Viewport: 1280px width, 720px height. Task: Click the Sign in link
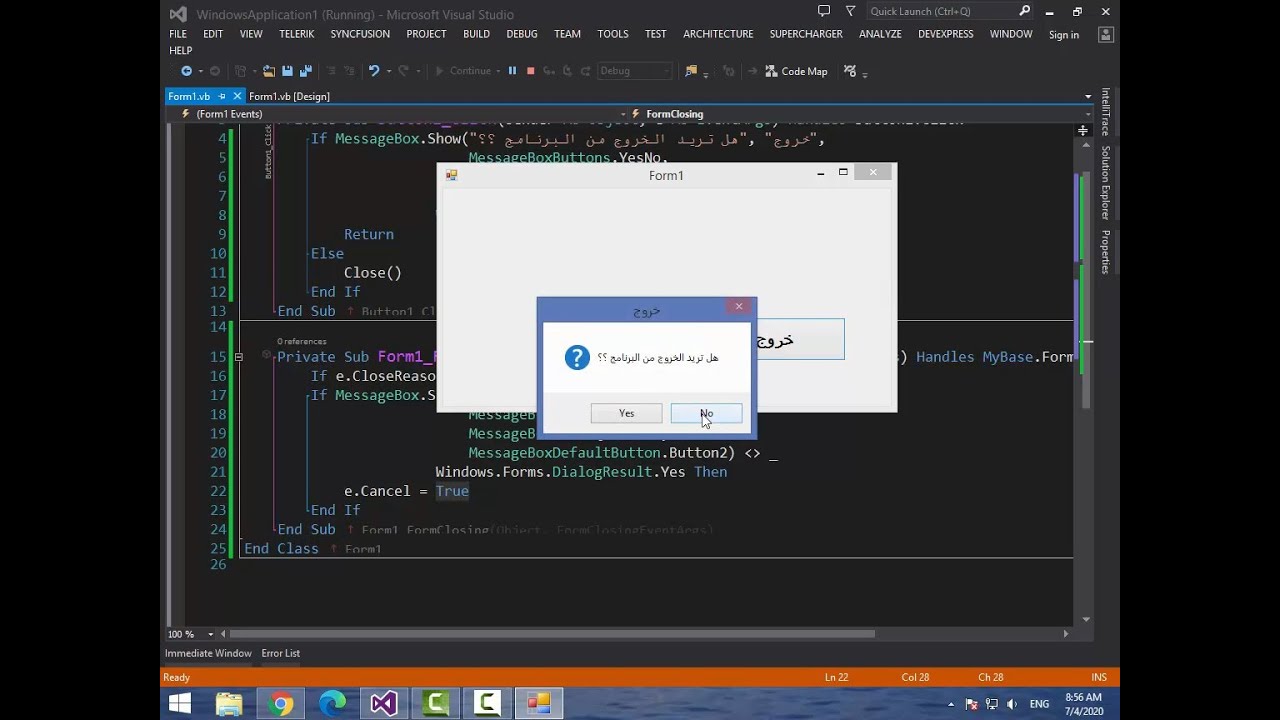[1064, 35]
